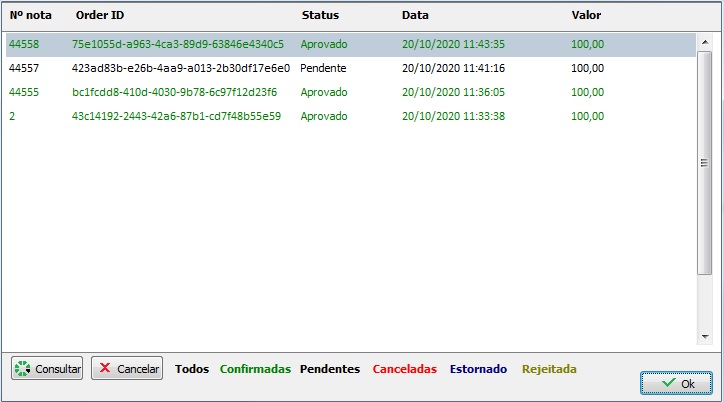Image resolution: width=724 pixels, height=402 pixels.
Task: Click the Status column header
Action: [320, 16]
